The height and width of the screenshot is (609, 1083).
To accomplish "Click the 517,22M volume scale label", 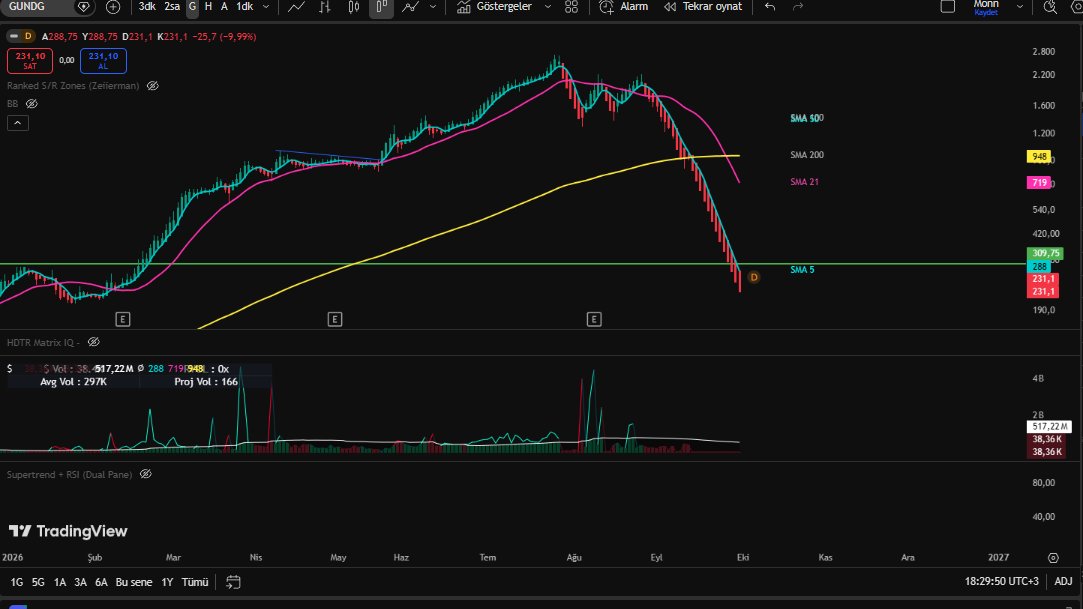I will 1048,427.
